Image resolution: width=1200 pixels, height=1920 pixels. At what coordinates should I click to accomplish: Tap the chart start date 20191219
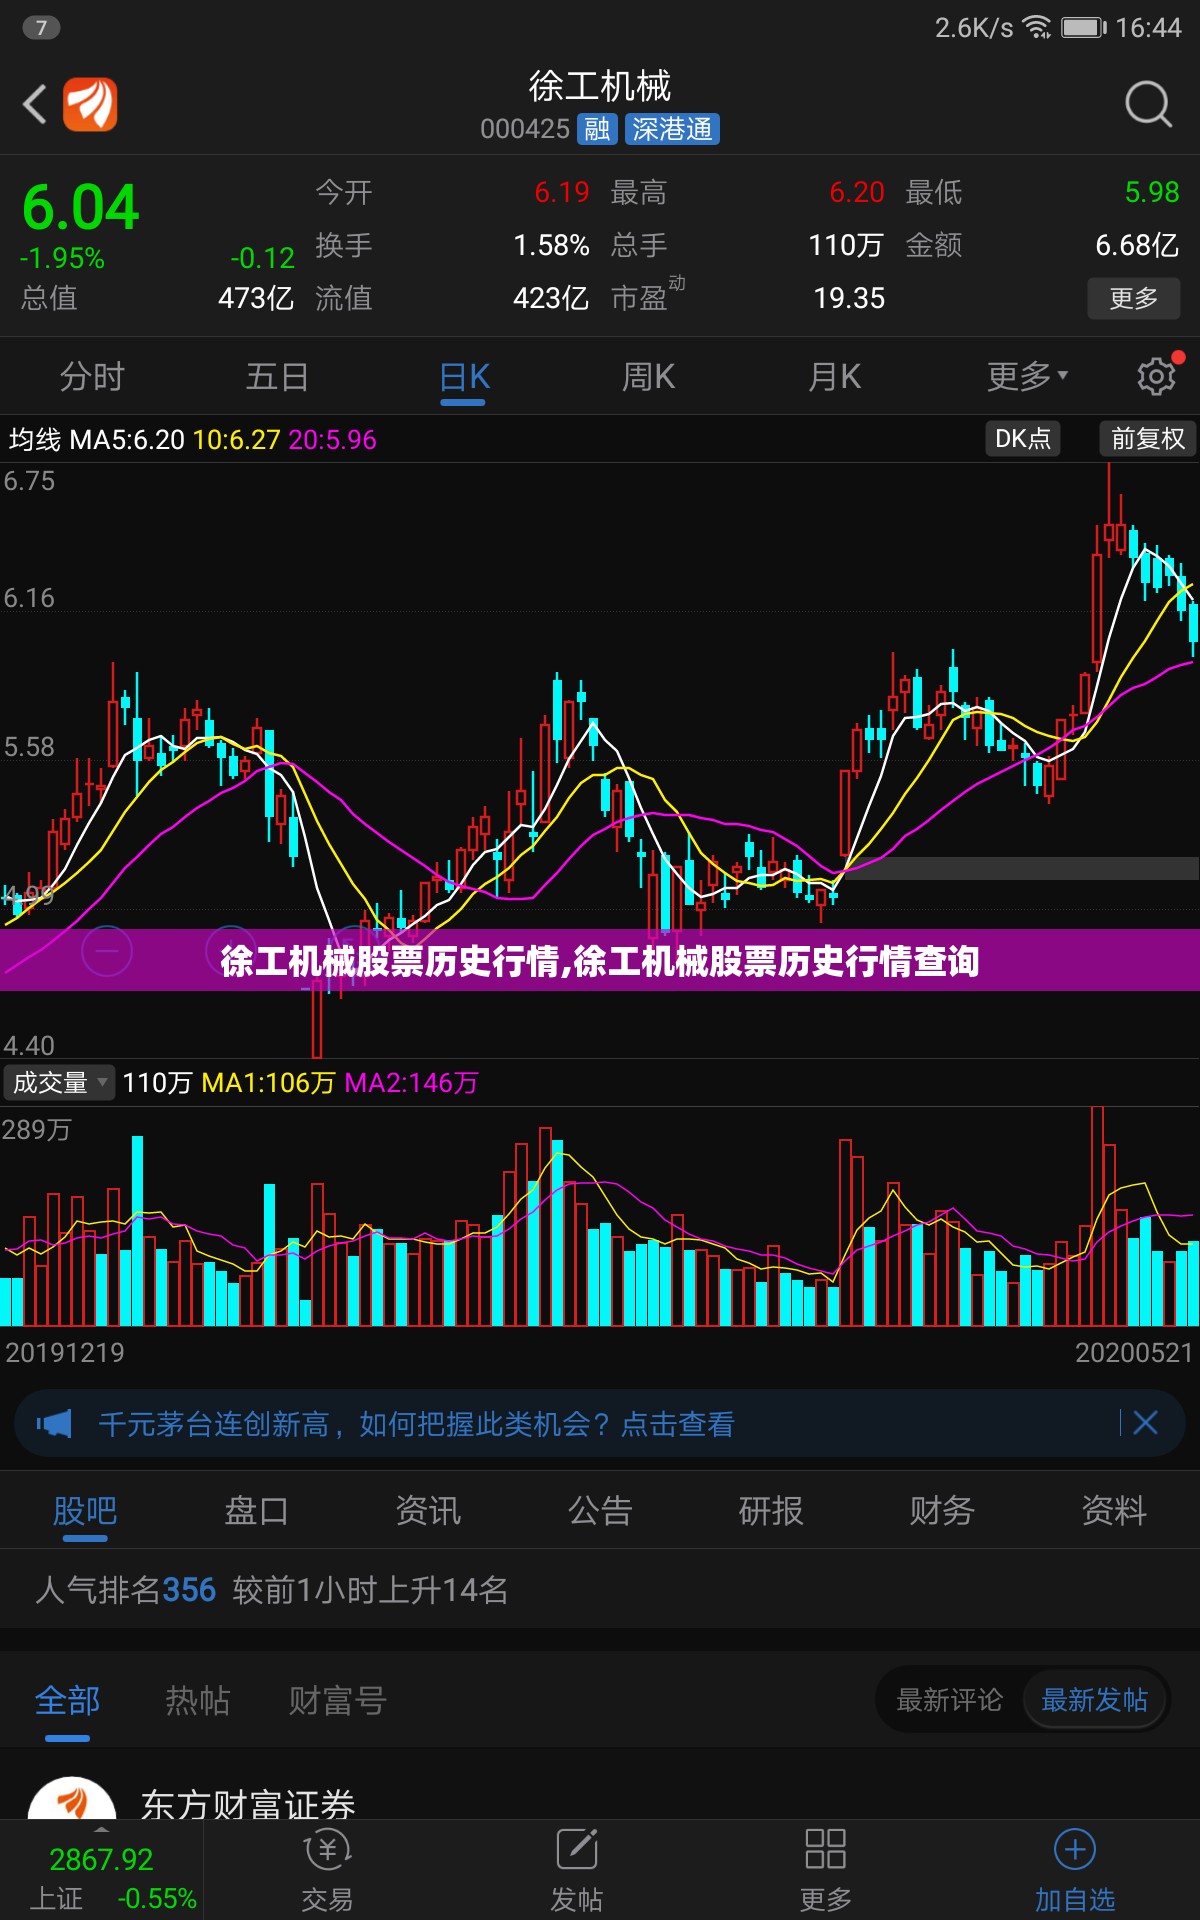click(x=65, y=1352)
